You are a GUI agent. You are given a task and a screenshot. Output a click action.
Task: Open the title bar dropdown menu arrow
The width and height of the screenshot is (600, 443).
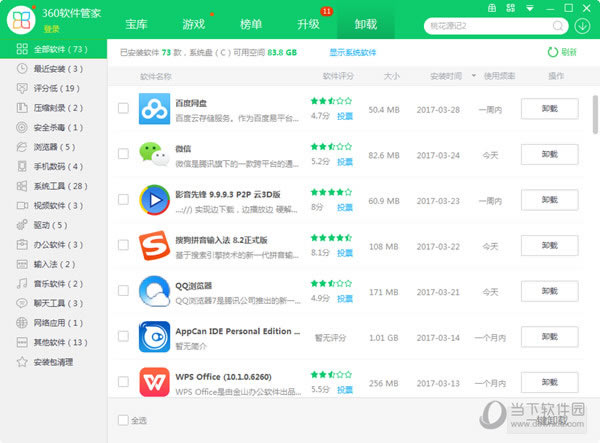coord(530,8)
